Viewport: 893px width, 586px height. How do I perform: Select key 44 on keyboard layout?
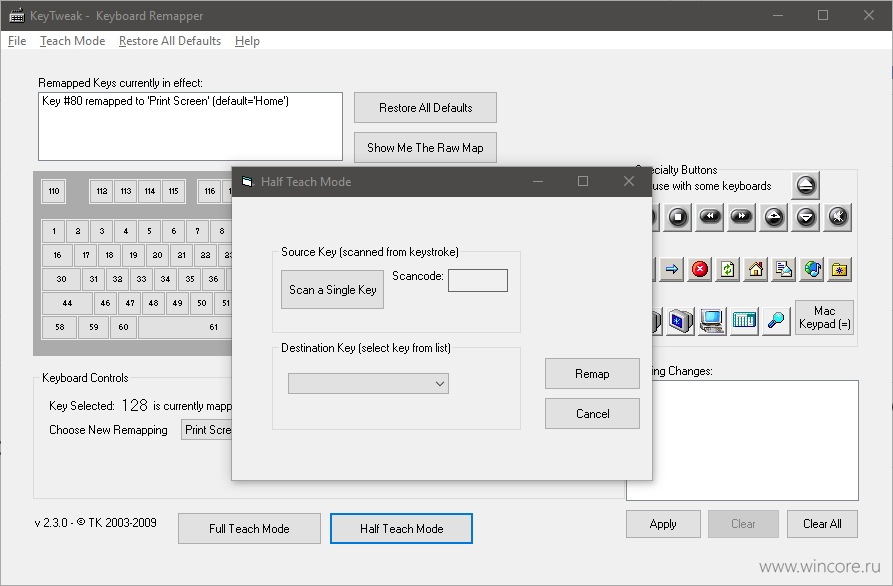(67, 303)
